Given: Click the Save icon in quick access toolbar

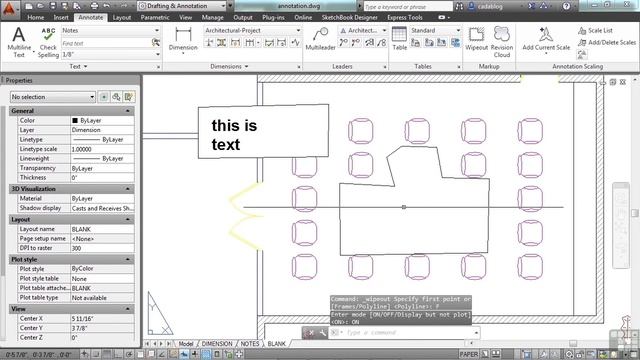Looking at the screenshot, I should coord(53,6).
